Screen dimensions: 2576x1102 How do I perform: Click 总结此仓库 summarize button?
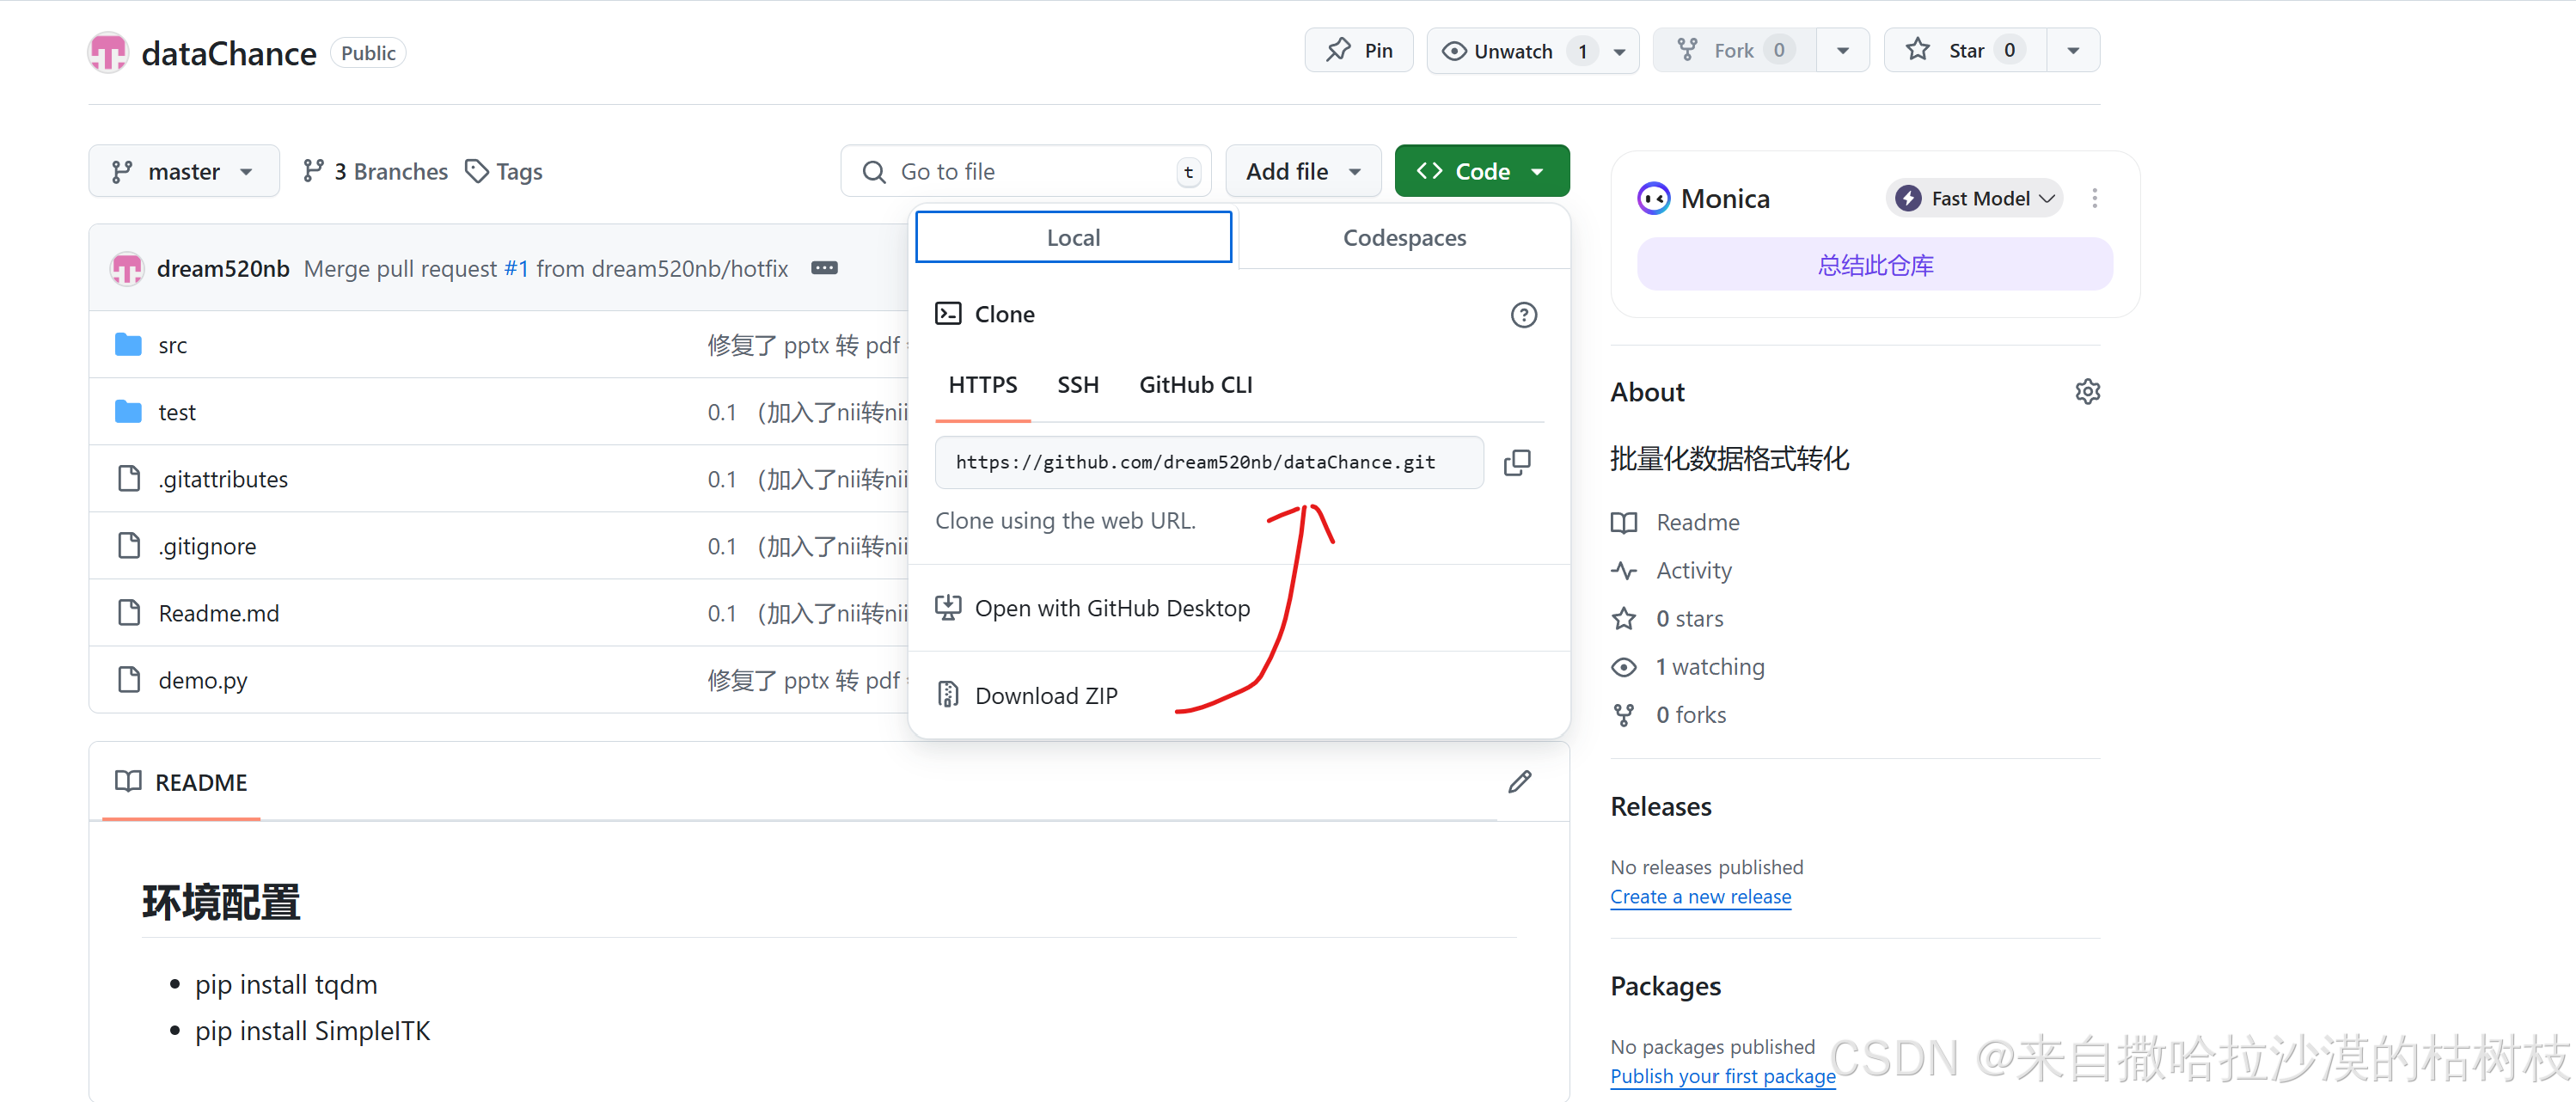tap(1875, 265)
